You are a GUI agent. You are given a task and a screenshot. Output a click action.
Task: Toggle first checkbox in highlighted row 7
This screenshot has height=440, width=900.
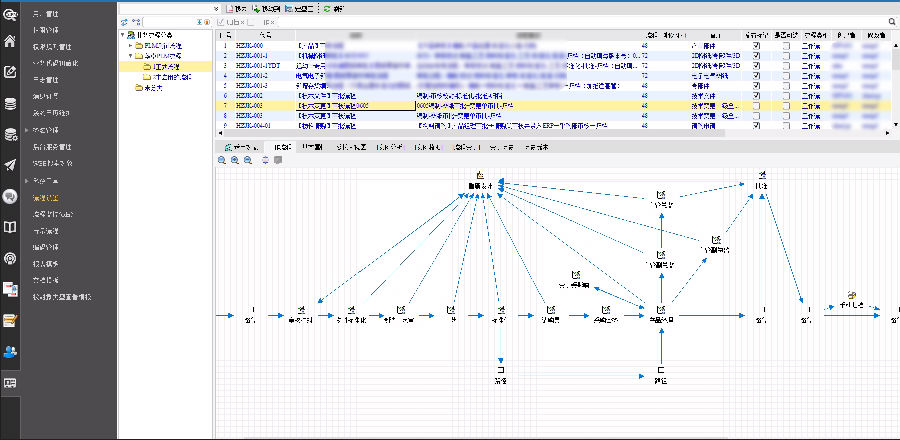coord(755,105)
